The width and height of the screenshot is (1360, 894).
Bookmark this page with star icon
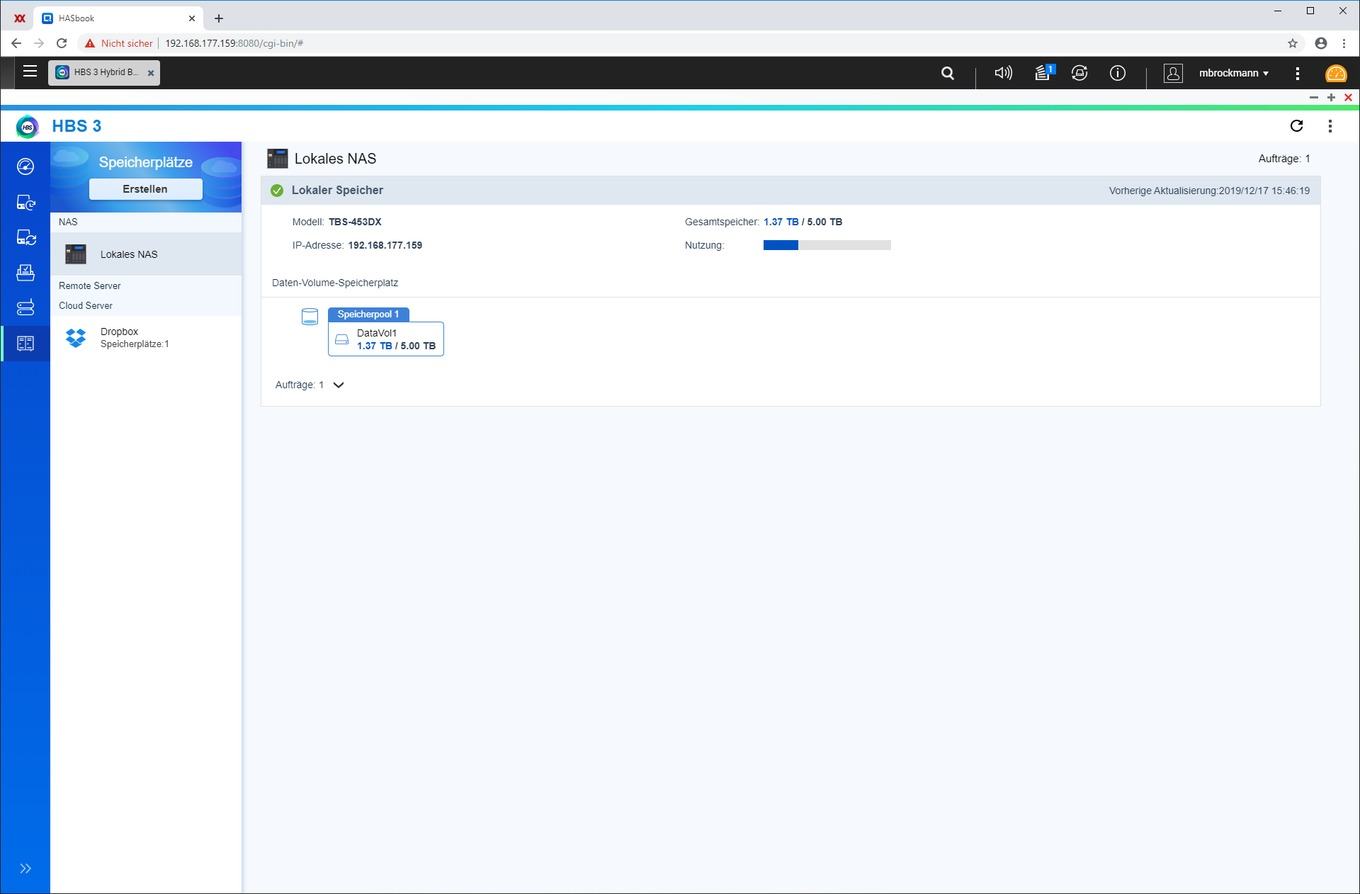tap(1292, 43)
